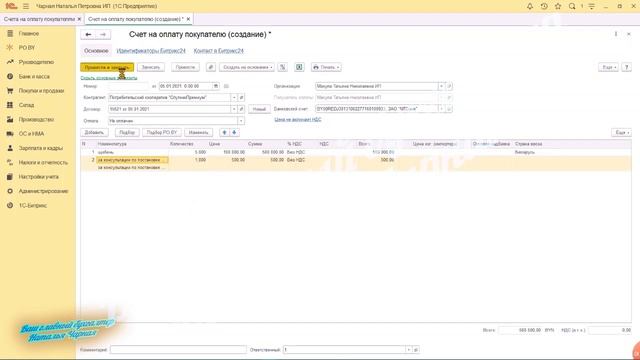Open Склад section in sidebar
Image resolution: width=640 pixels, height=360 pixels.
(26, 105)
